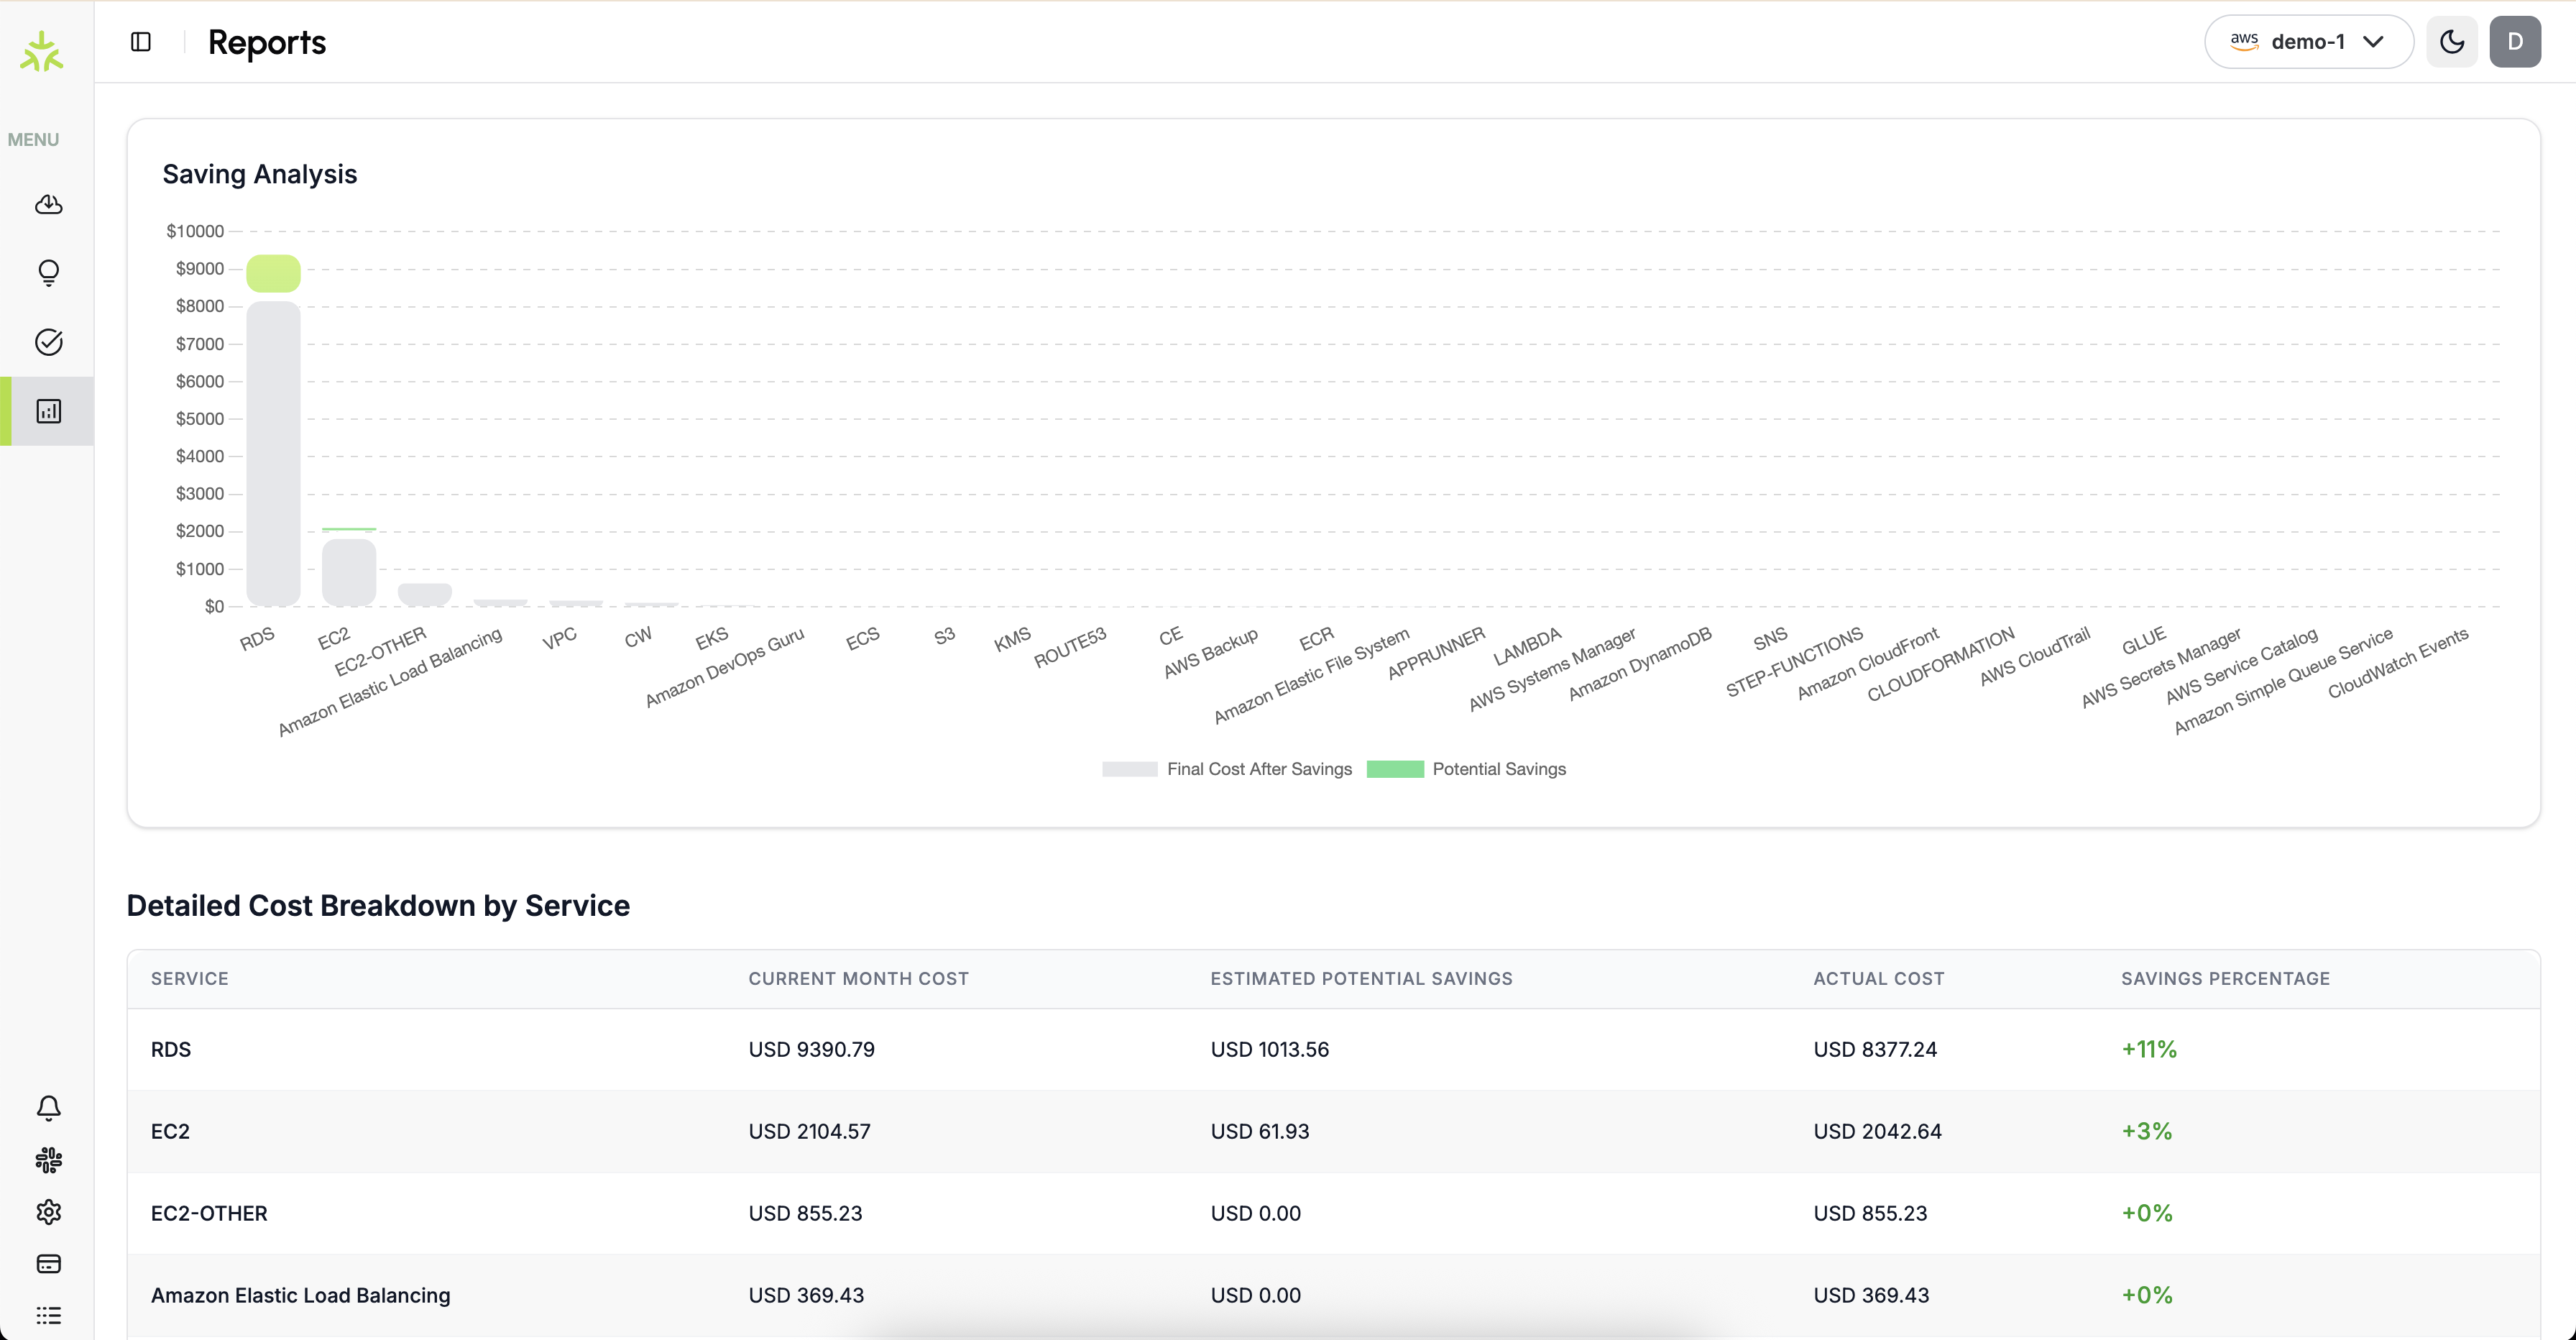The height and width of the screenshot is (1340, 2576).
Task: Click the chevron beside demo-1
Action: (2374, 42)
